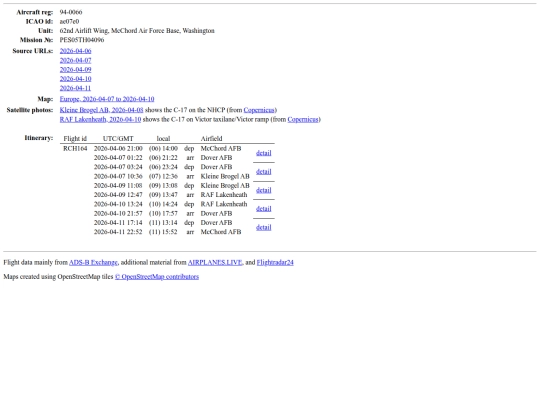Click mission number PES05TH04096

point(82,40)
